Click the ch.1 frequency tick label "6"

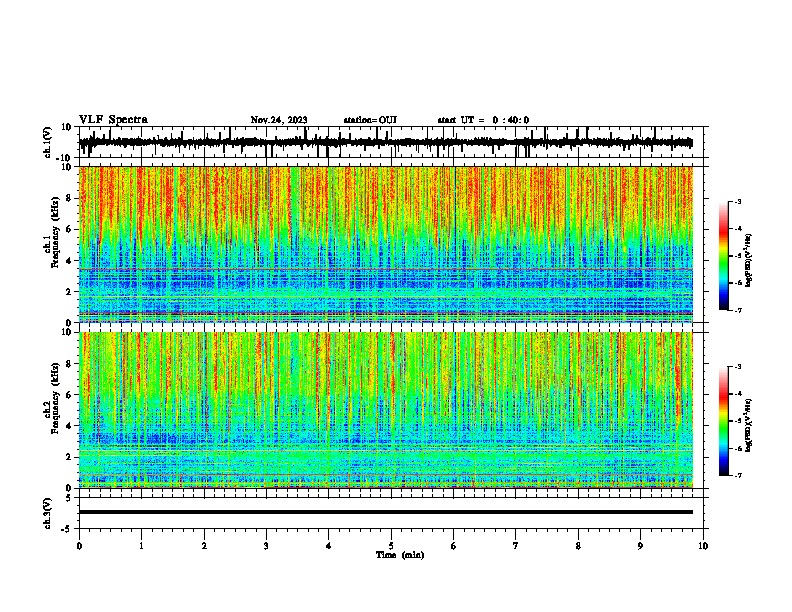tap(69, 230)
